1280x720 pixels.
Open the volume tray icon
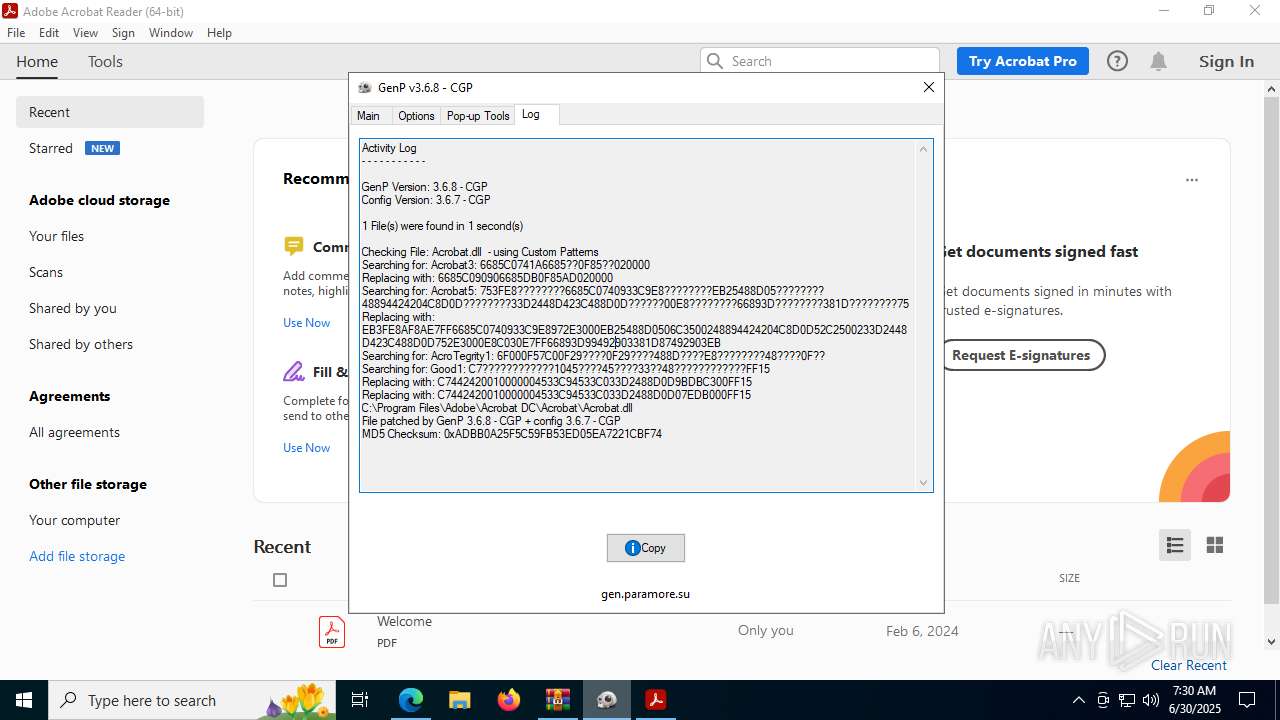1151,700
